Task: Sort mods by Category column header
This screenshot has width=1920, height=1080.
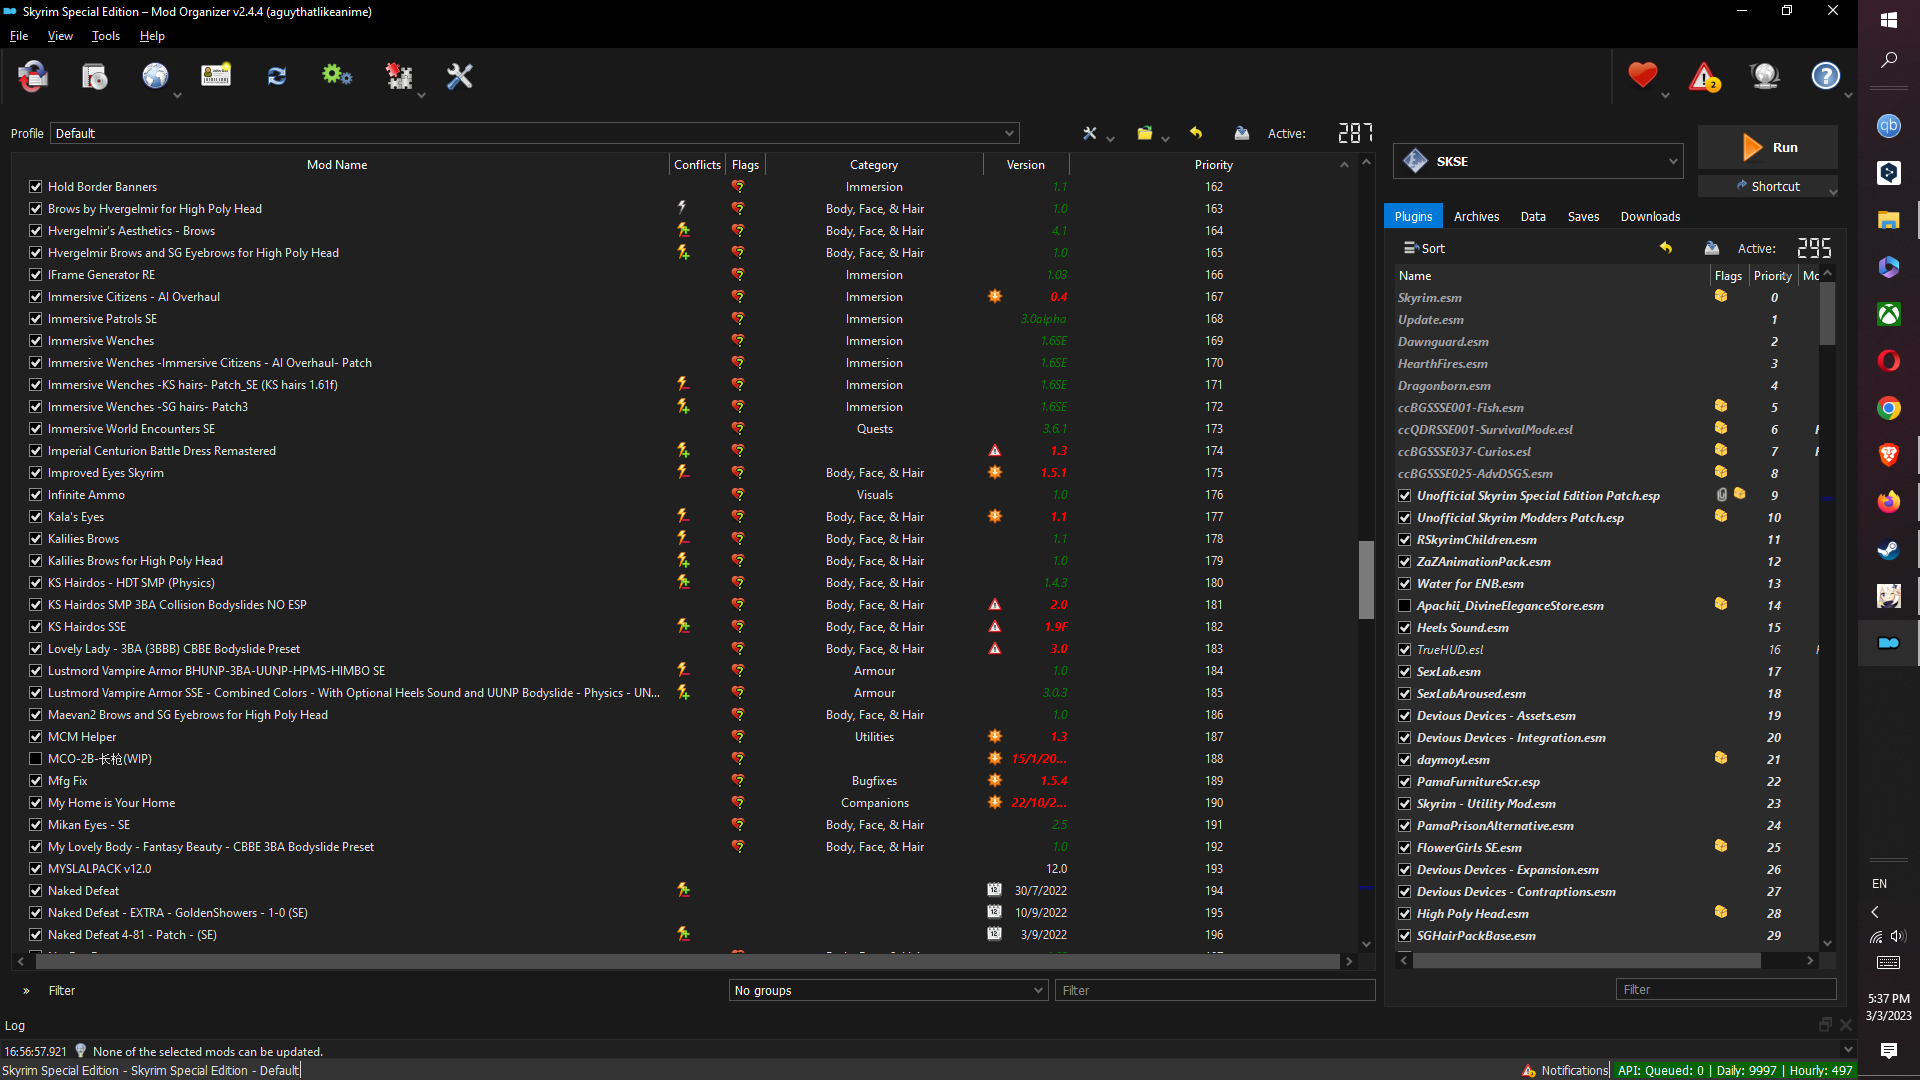Action: coord(874,165)
